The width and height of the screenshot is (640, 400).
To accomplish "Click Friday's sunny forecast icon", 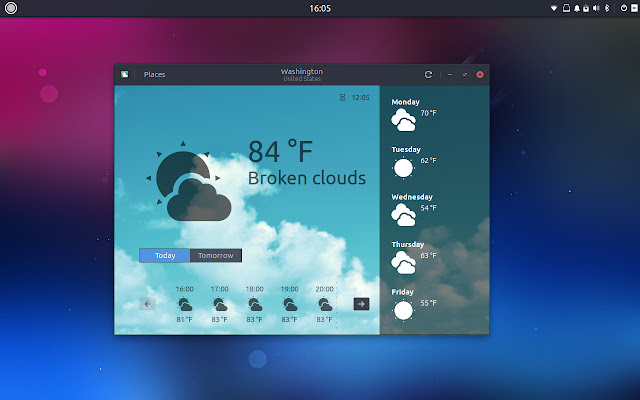I will pos(403,310).
